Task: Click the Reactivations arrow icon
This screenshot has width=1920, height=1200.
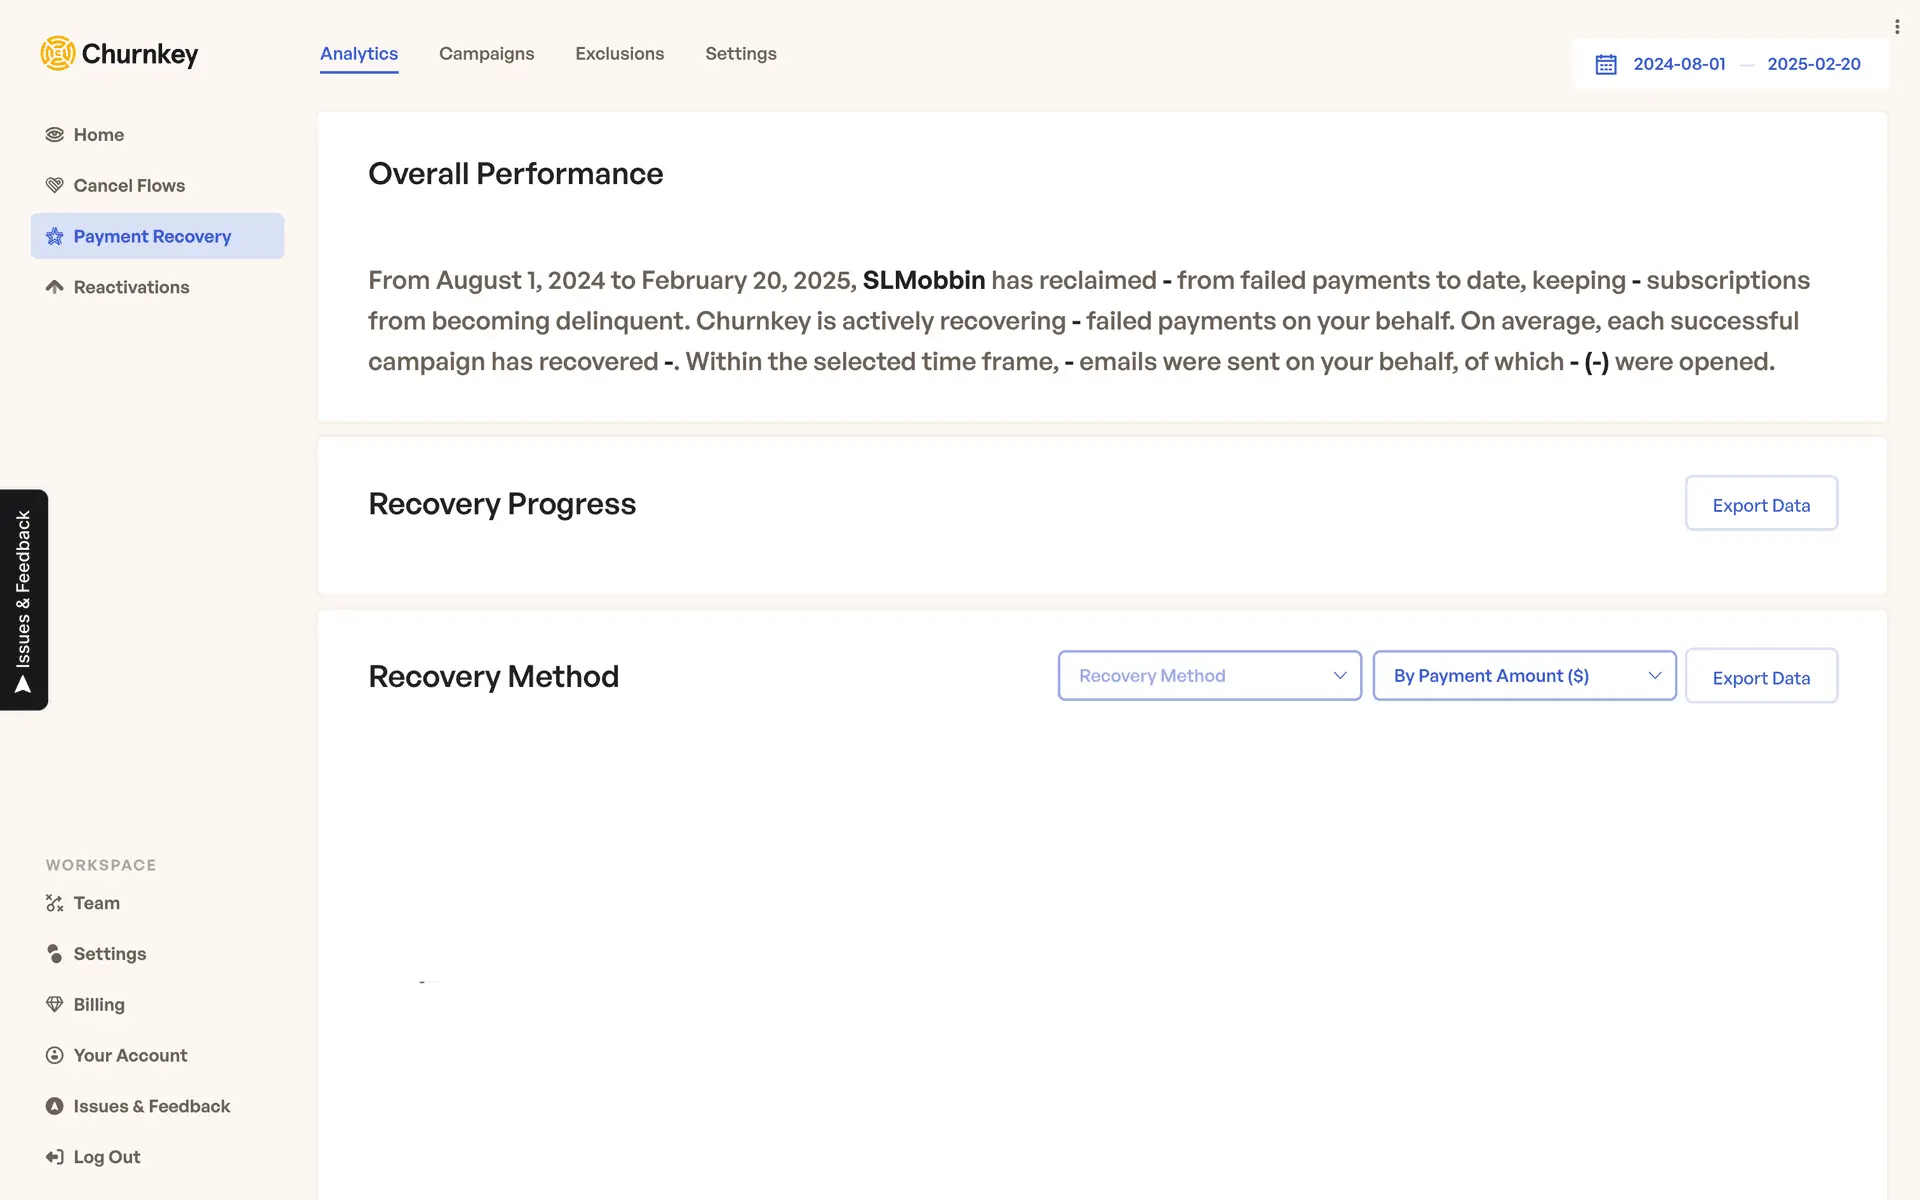Action: [x=55, y=287]
